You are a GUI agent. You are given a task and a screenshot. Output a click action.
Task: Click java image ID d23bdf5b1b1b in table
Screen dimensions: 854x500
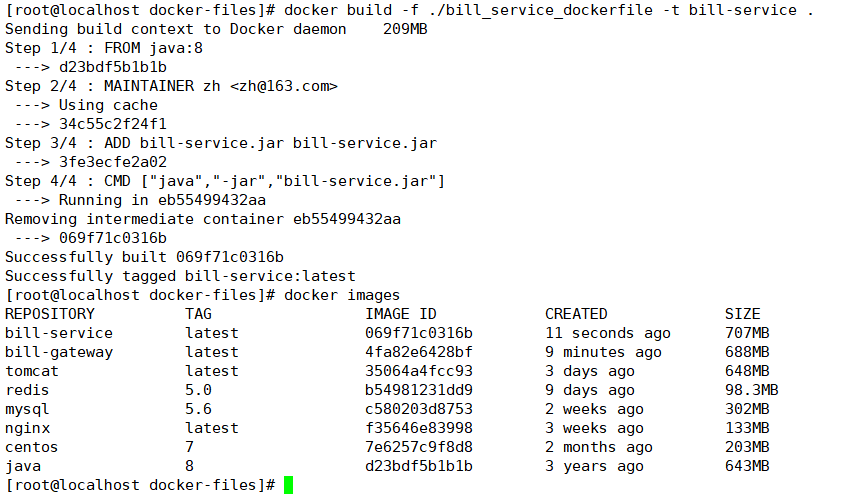[x=419, y=466]
